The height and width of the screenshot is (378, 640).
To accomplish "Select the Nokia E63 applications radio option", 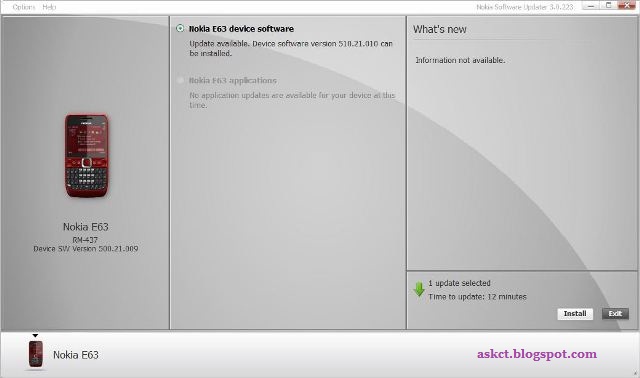I will (180, 80).
